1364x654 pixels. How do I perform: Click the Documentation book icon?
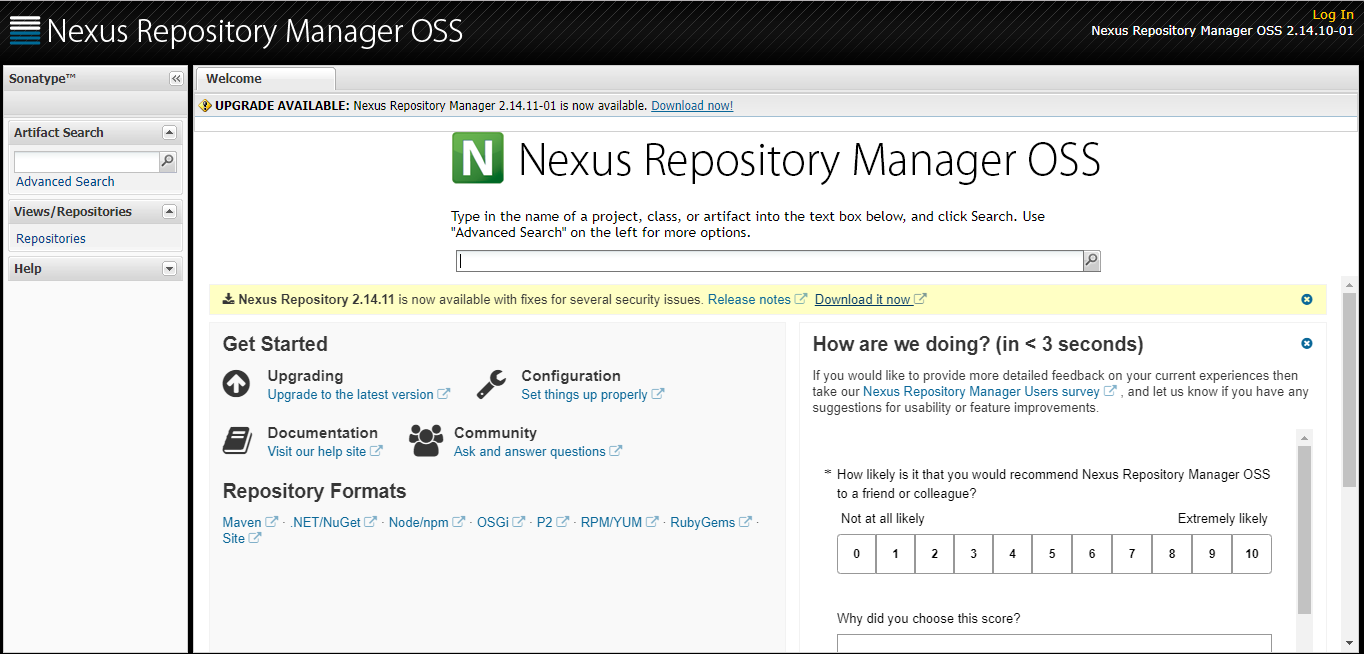[x=237, y=441]
